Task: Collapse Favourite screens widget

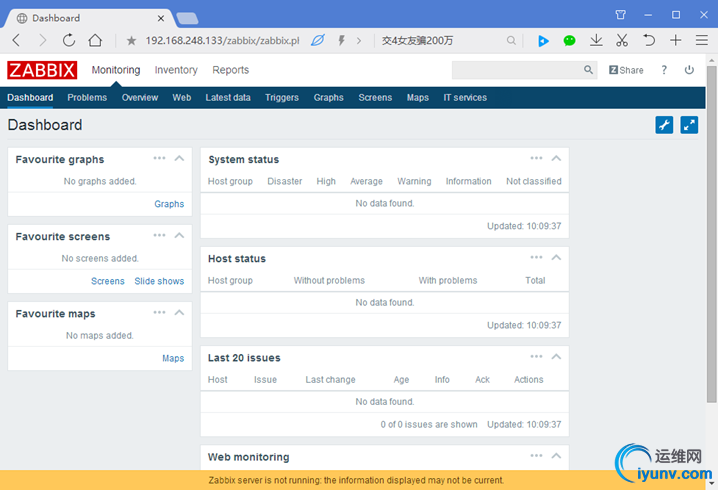Action: click(x=180, y=235)
